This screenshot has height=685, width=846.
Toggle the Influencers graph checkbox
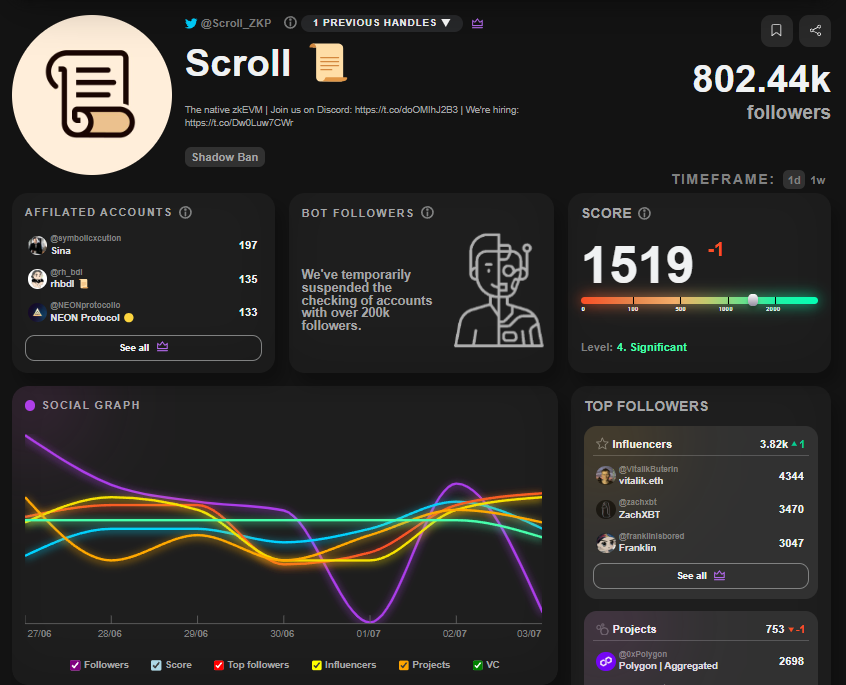pyautogui.click(x=317, y=665)
